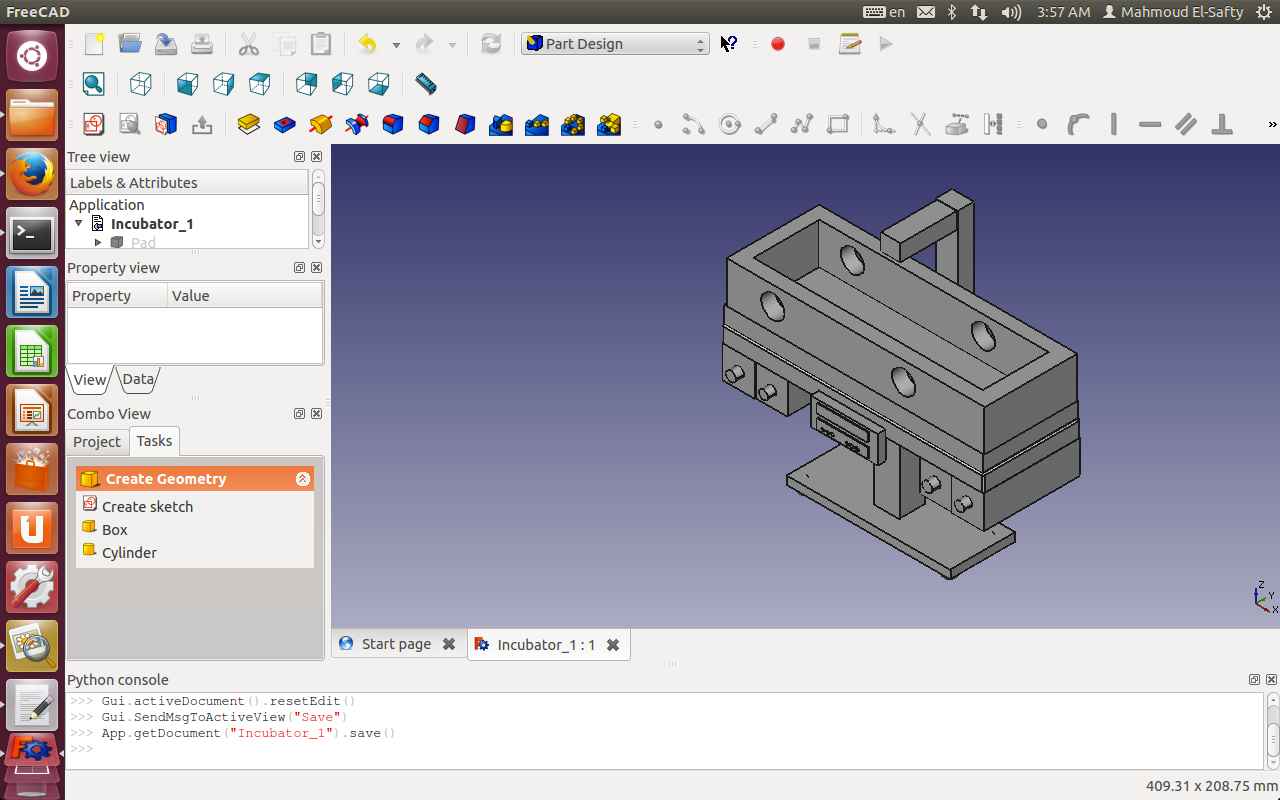This screenshot has height=800, width=1280.
Task: Click the Undo arrow icon
Action: [x=368, y=44]
